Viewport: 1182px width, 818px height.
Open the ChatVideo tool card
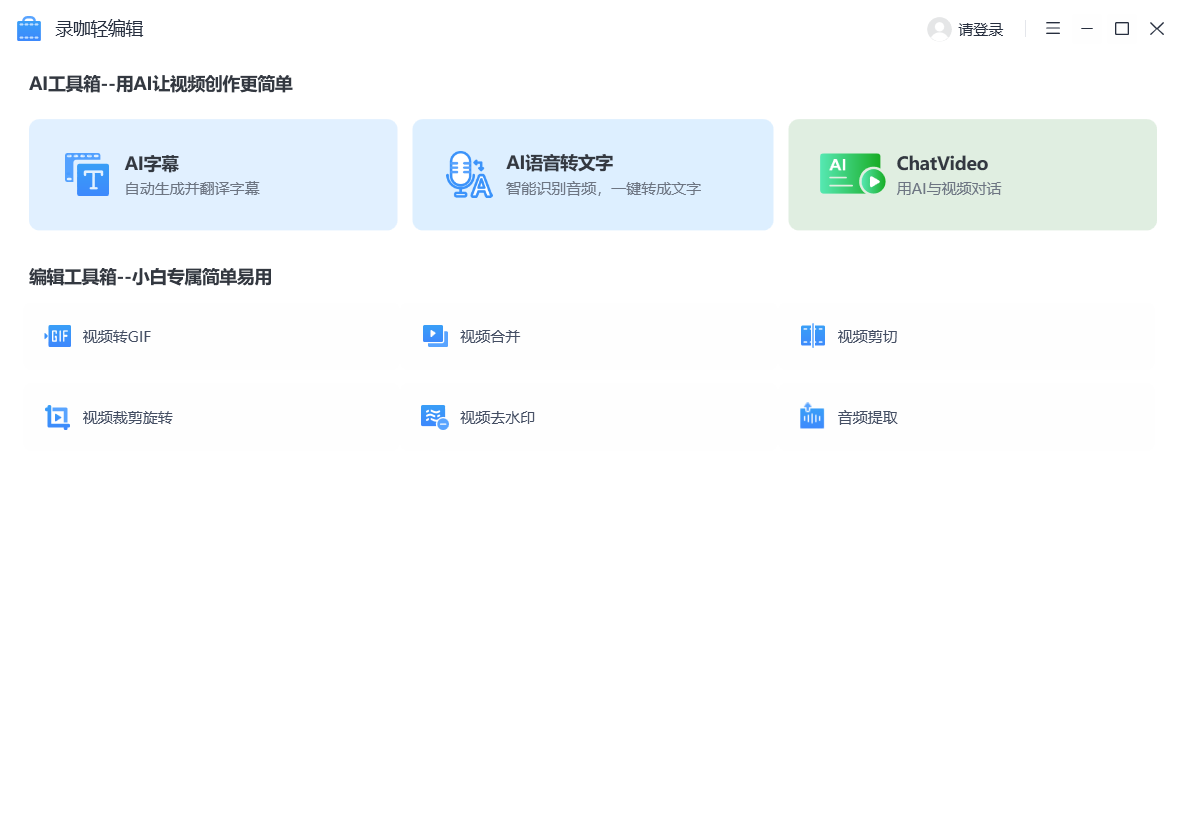click(972, 175)
